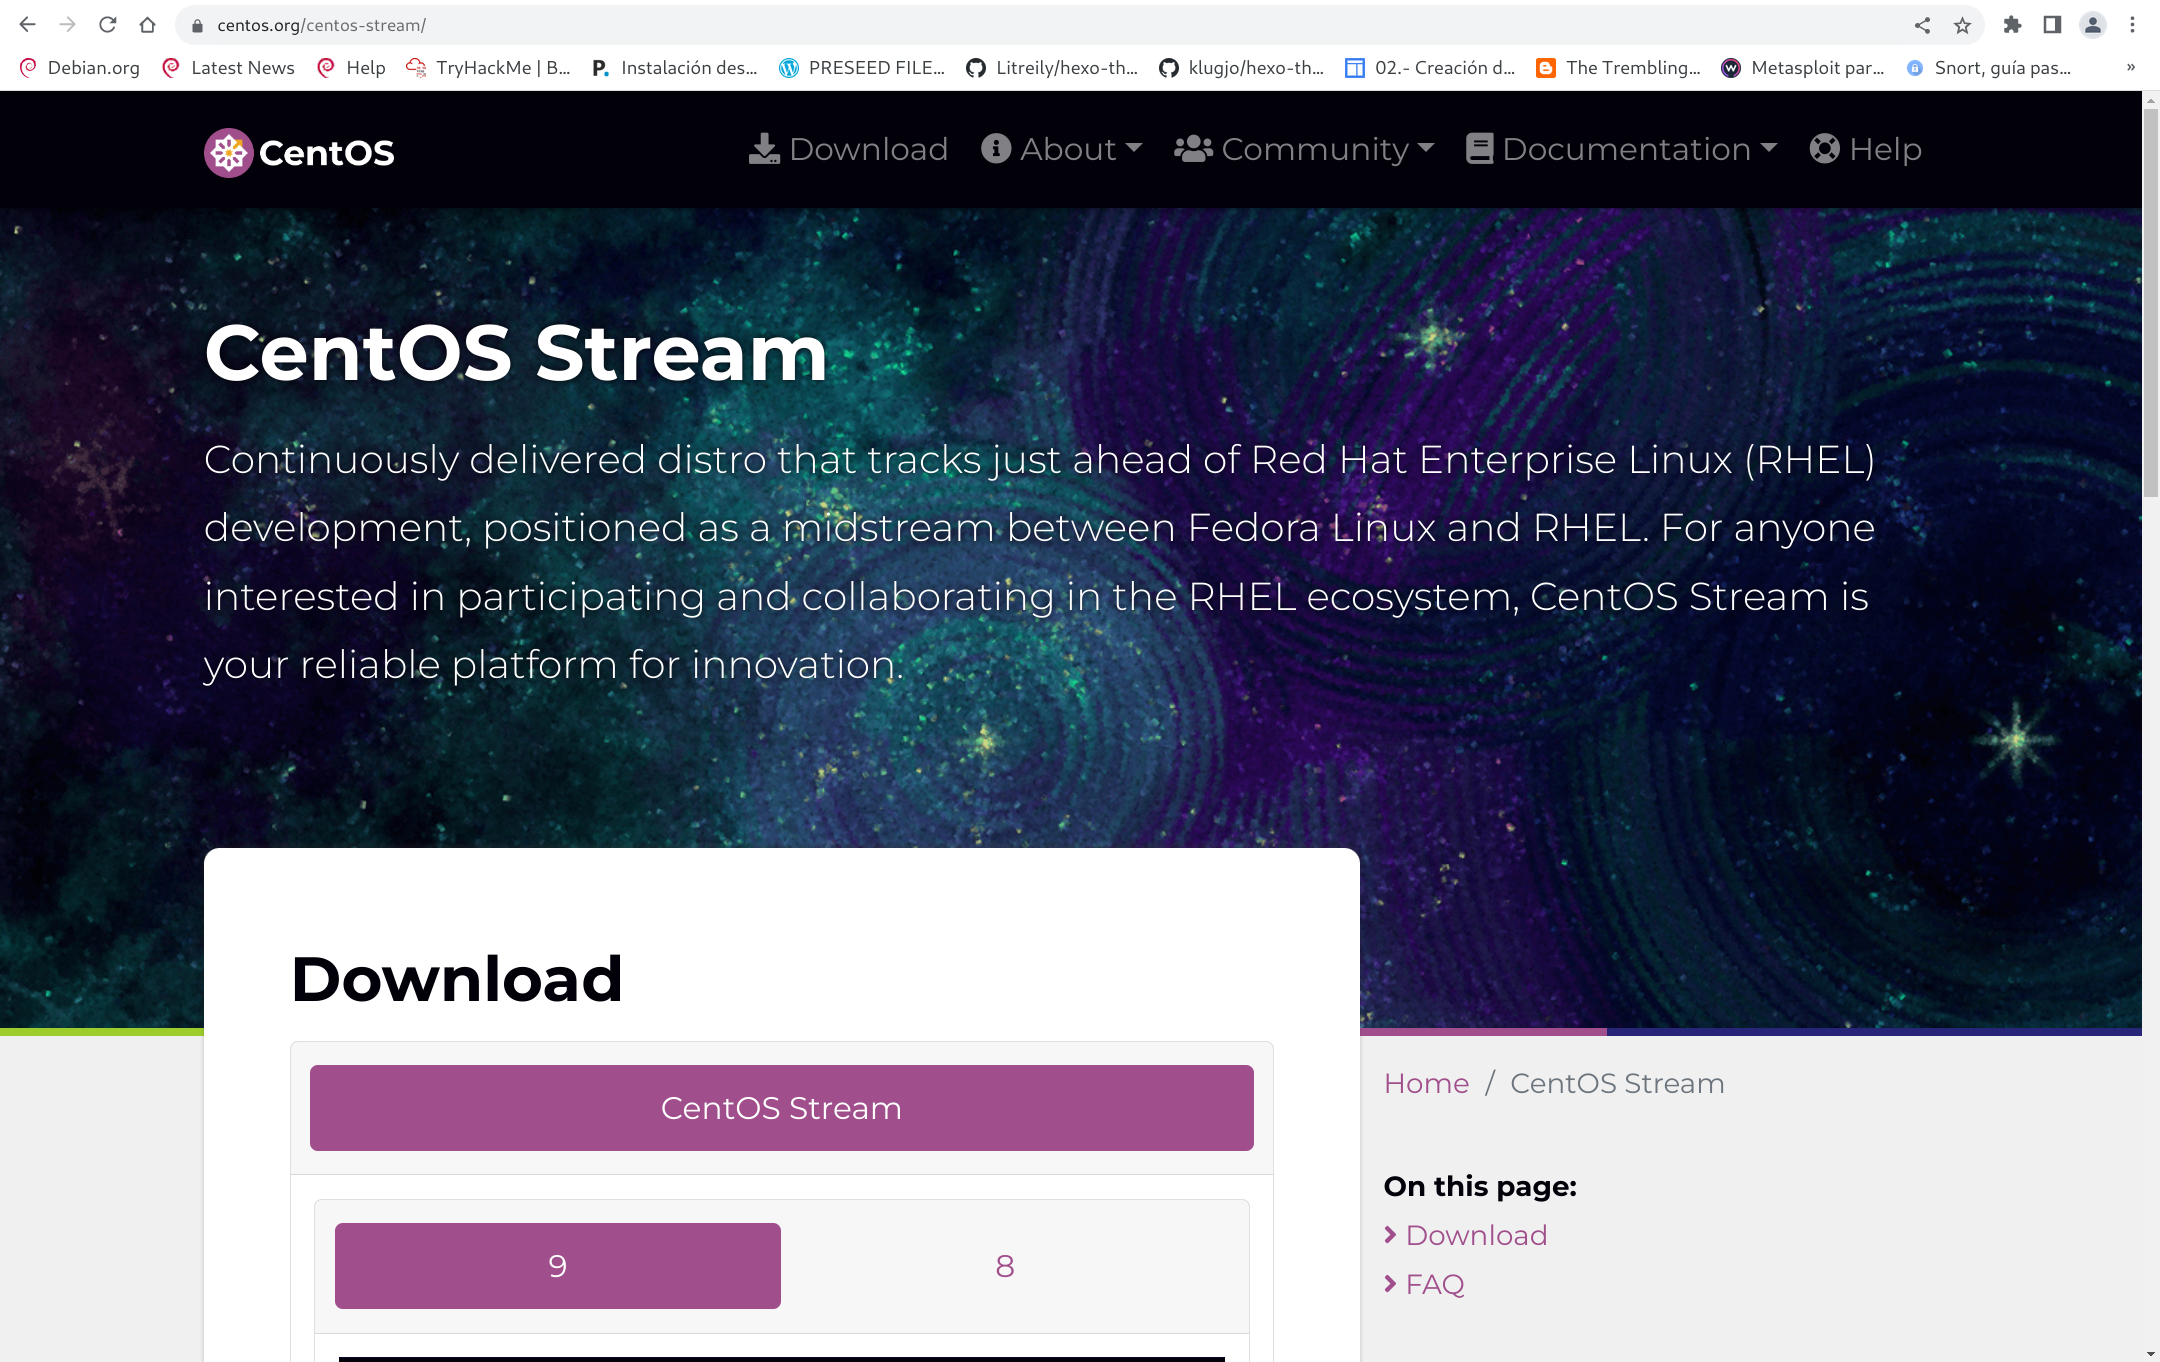Click the CentOS logo icon
This screenshot has height=1362, width=2160.
pos(228,152)
